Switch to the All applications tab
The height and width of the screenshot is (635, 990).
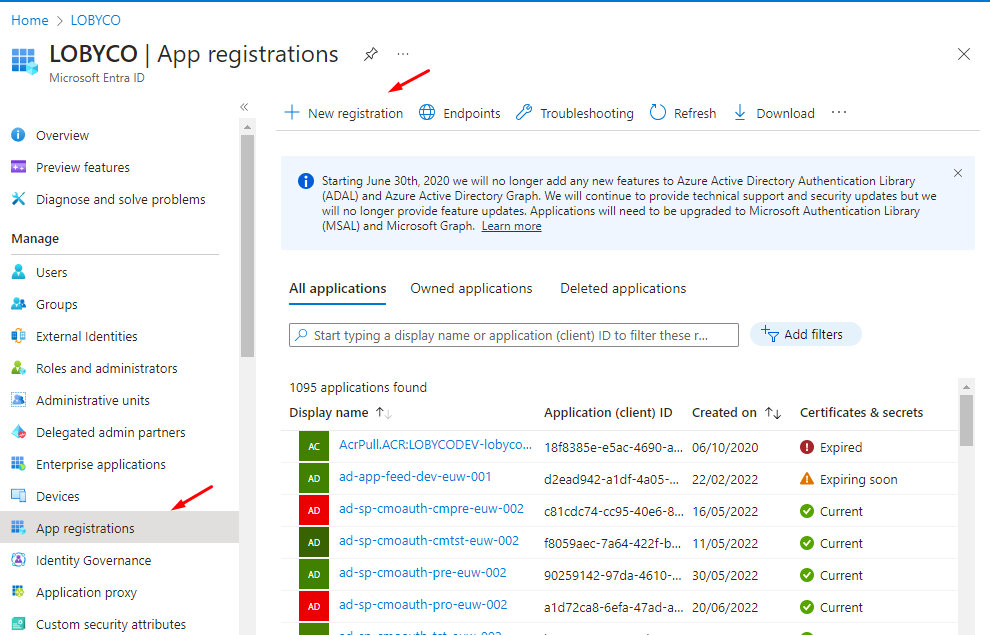(338, 288)
